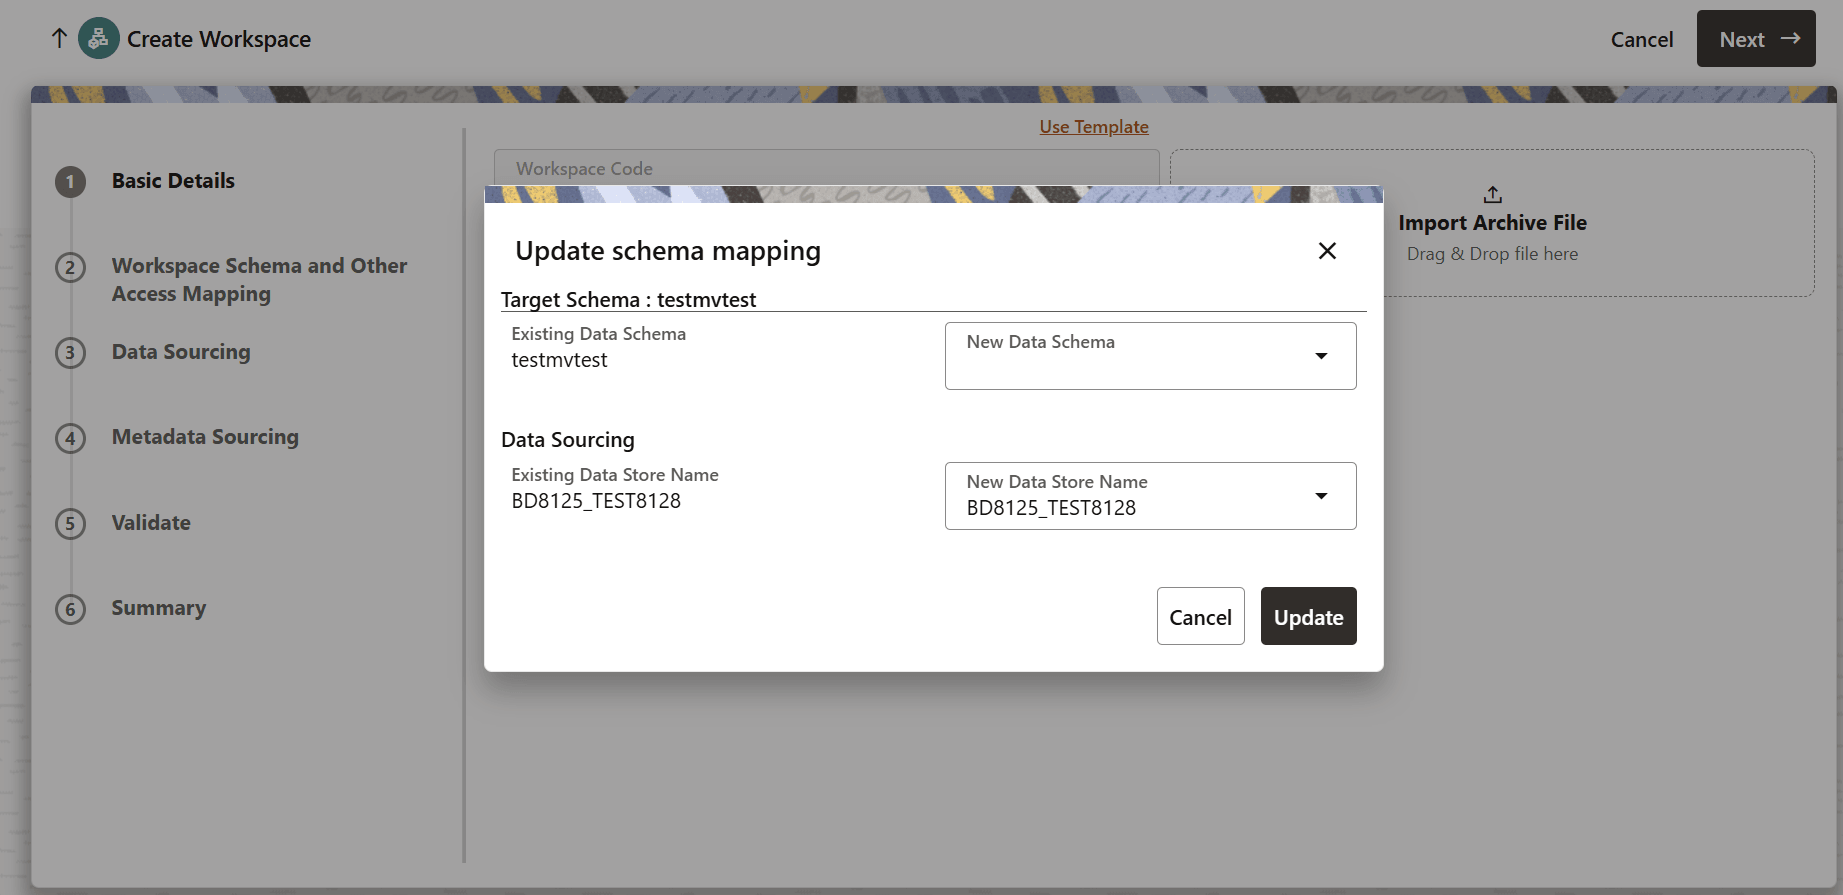This screenshot has width=1843, height=895.
Task: Collapse the New Data Store Name selection chevron
Action: click(1321, 495)
